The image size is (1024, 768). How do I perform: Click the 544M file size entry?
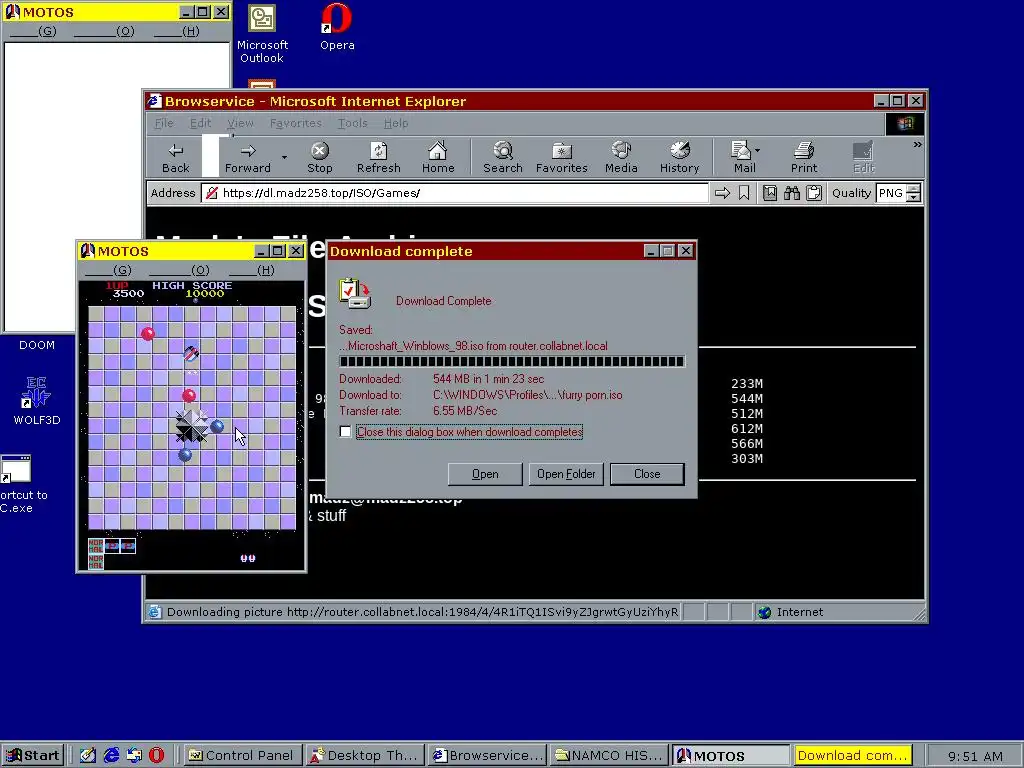tap(746, 398)
